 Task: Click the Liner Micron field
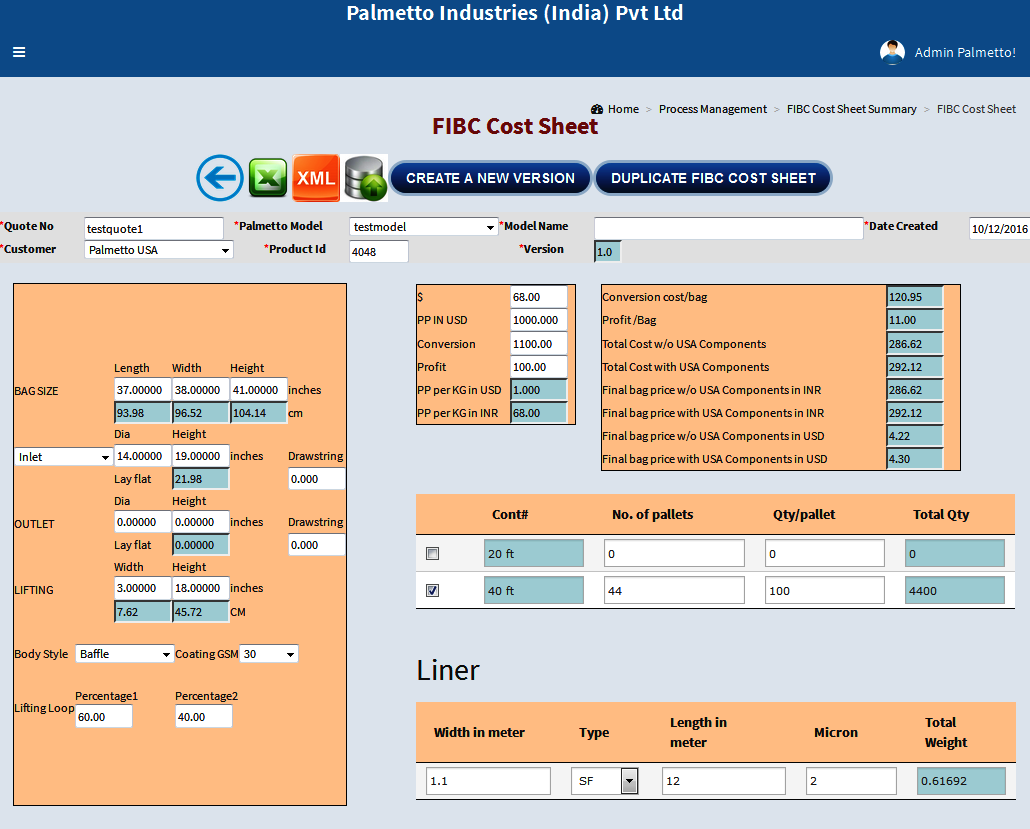pyautogui.click(x=851, y=781)
